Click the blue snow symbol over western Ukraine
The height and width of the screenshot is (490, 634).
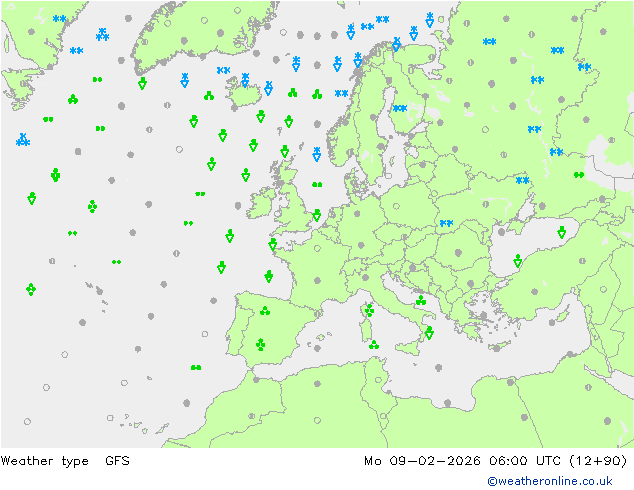(446, 223)
